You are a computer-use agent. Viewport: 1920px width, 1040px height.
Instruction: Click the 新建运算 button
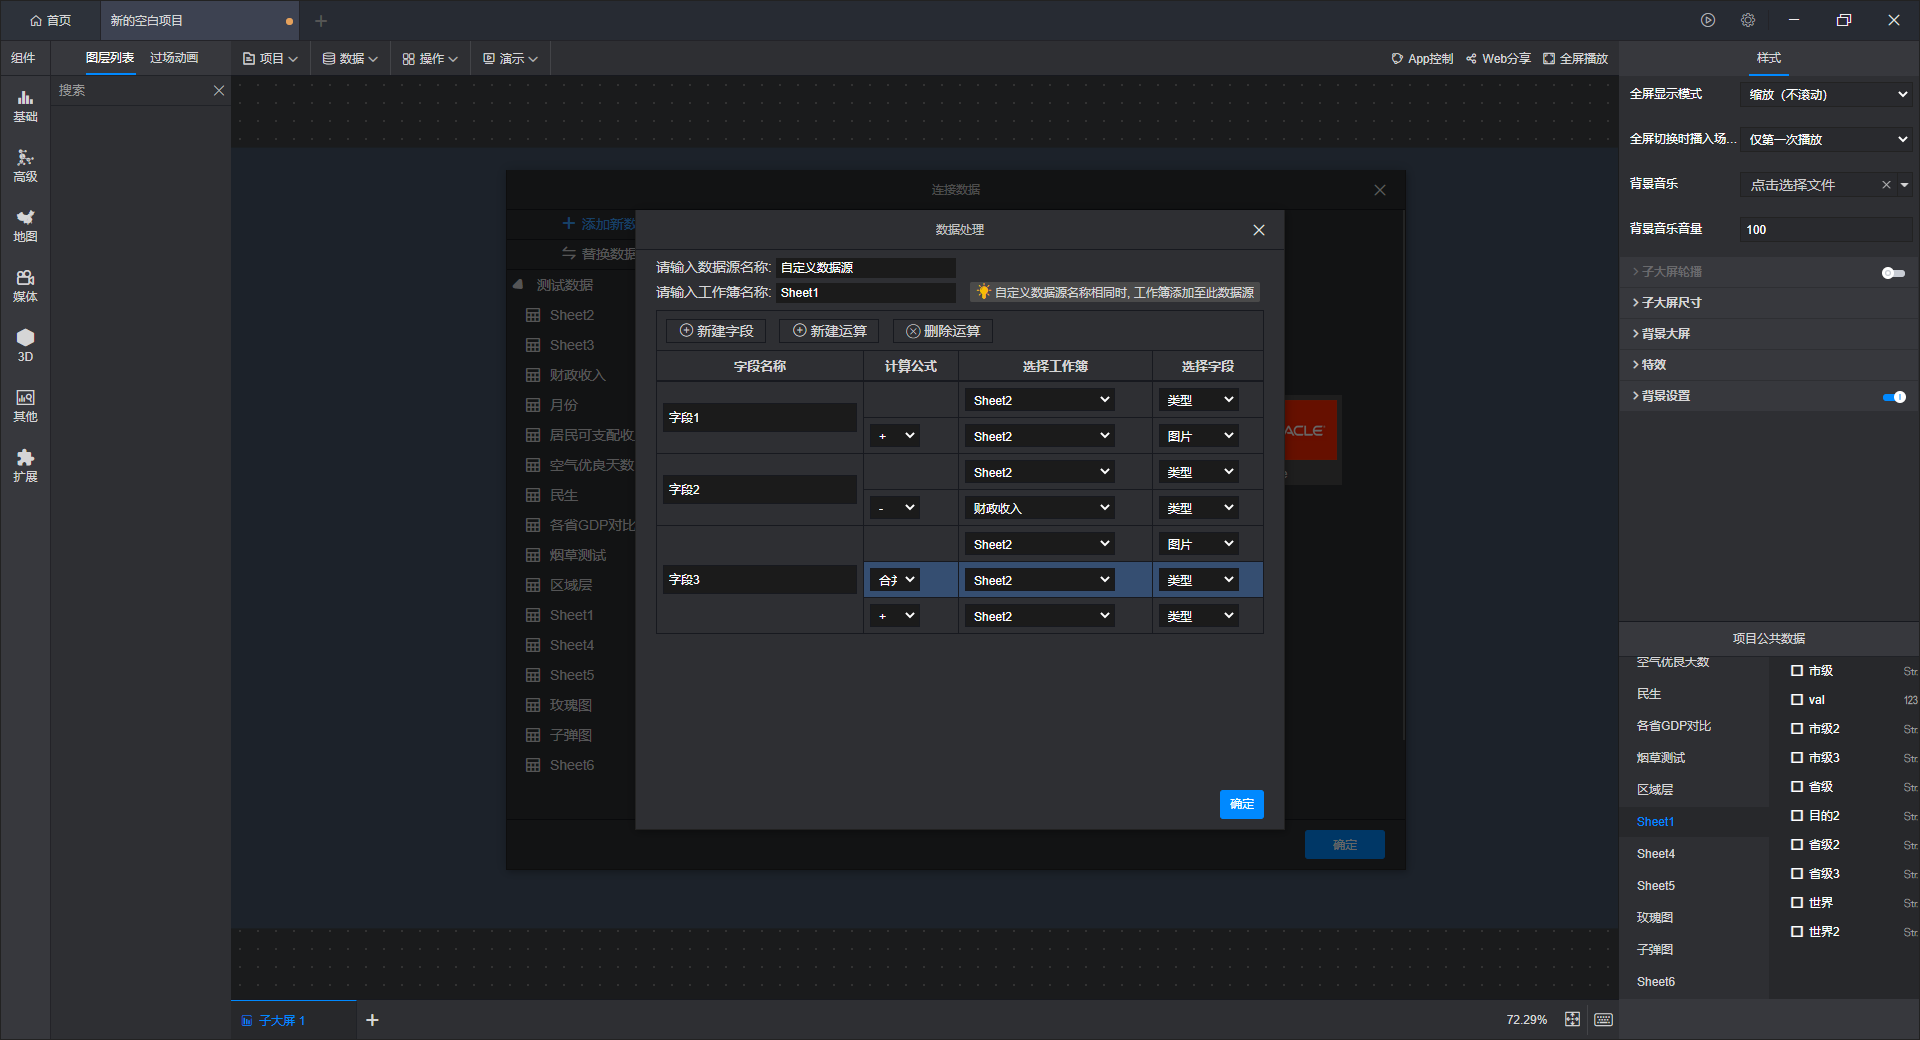click(x=830, y=331)
